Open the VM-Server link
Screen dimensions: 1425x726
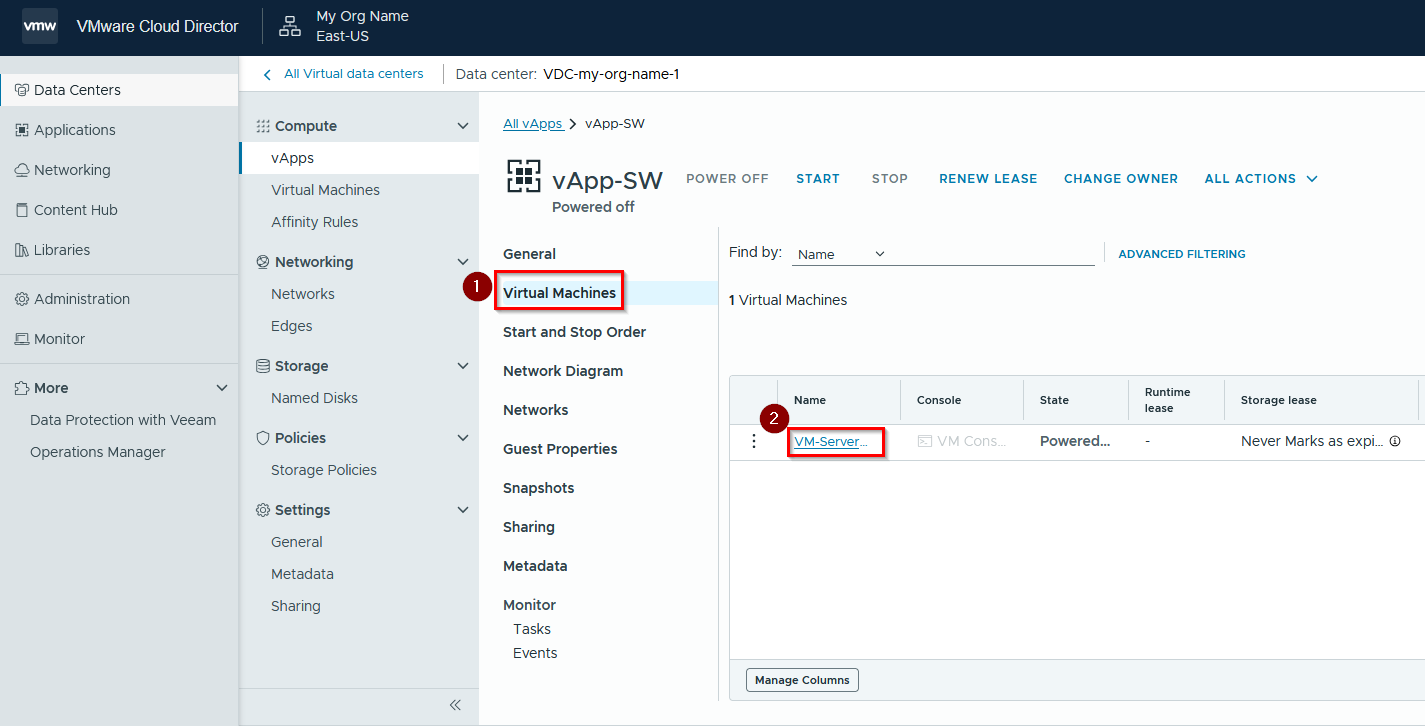(x=830, y=441)
